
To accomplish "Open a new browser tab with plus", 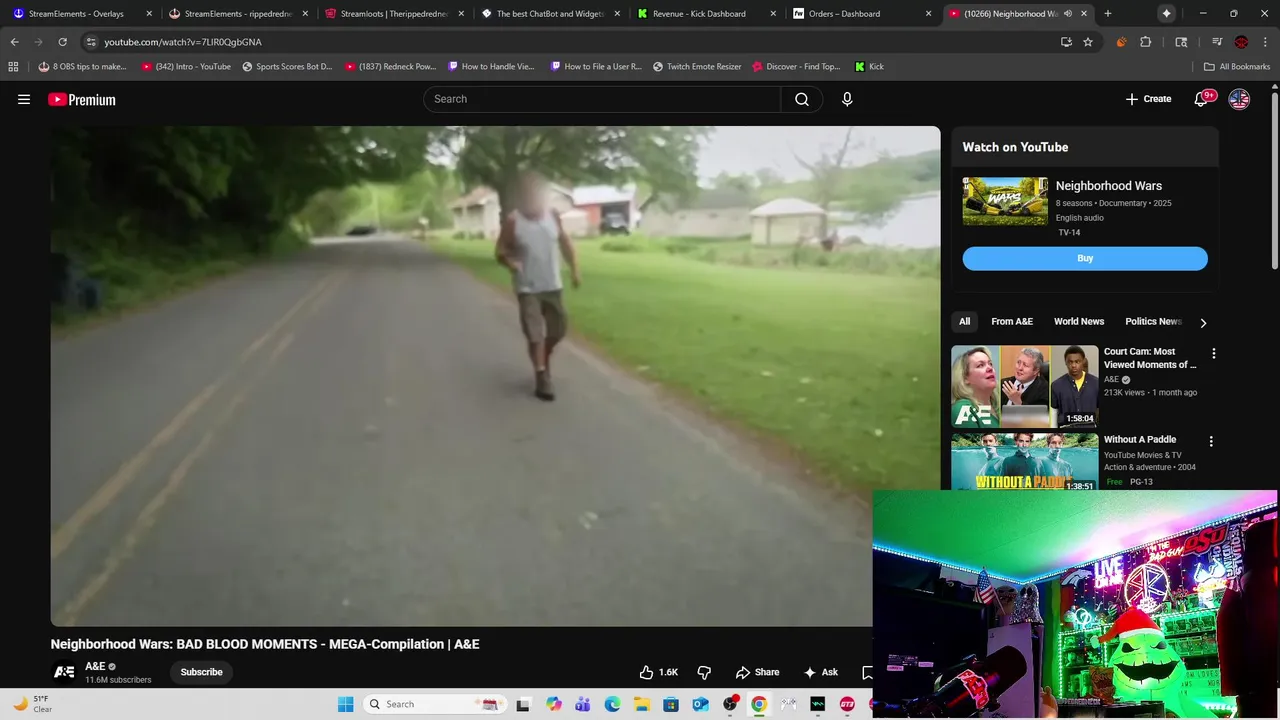I will [x=1107, y=14].
